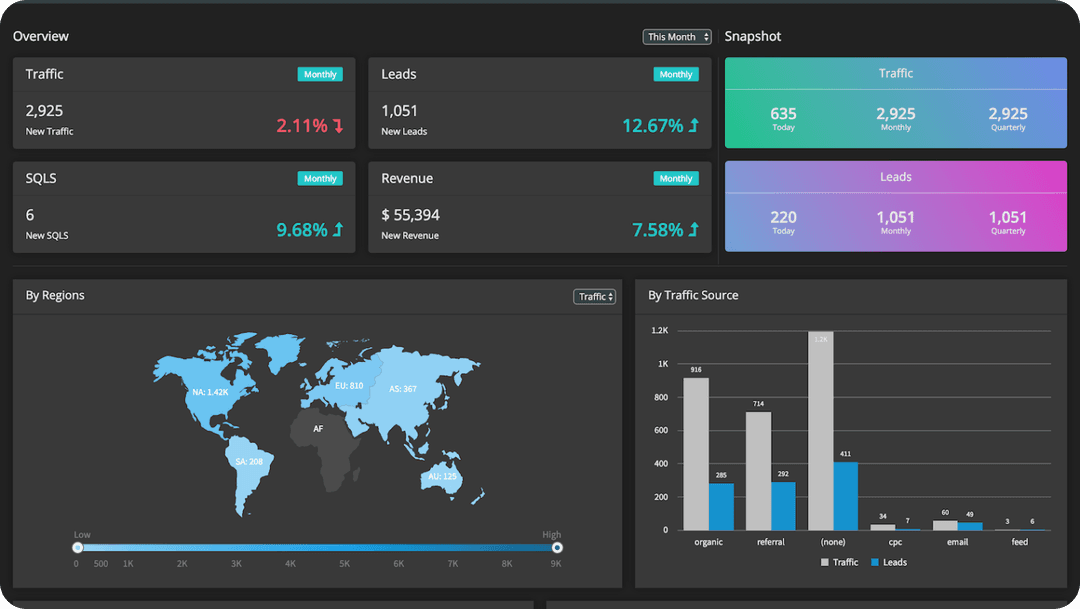Viewport: 1080px width, 609px height.
Task: Click 220 Today in Leads snapshot
Action: click(x=783, y=222)
